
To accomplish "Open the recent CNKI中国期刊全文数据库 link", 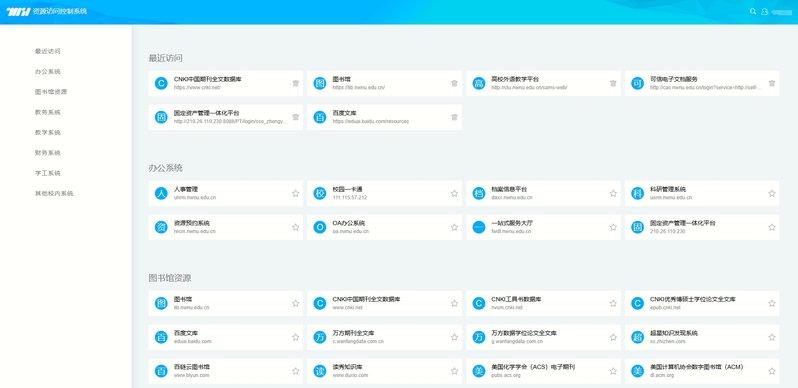I will pyautogui.click(x=207, y=79).
